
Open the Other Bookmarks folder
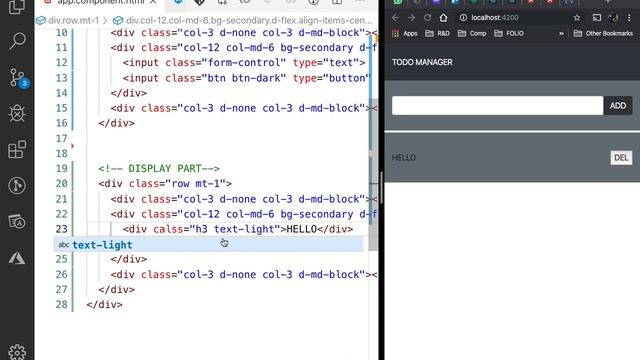click(603, 33)
